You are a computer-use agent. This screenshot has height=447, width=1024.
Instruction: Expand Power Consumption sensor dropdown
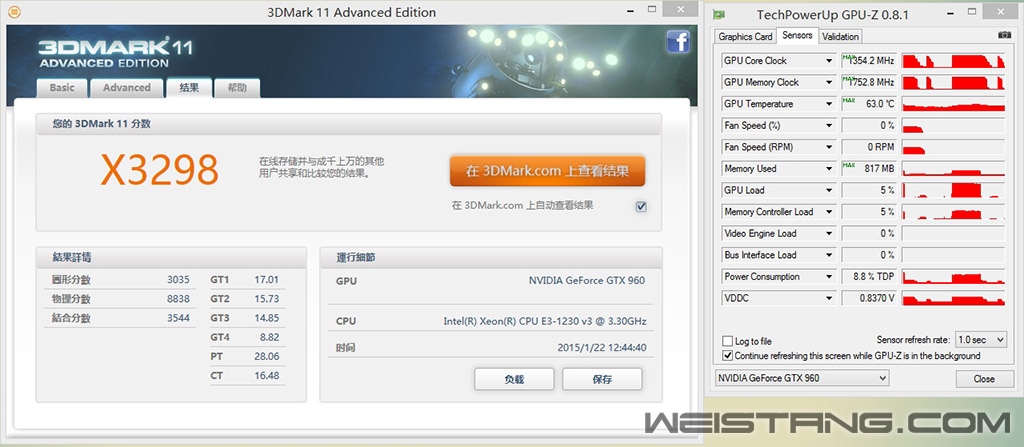tap(829, 276)
